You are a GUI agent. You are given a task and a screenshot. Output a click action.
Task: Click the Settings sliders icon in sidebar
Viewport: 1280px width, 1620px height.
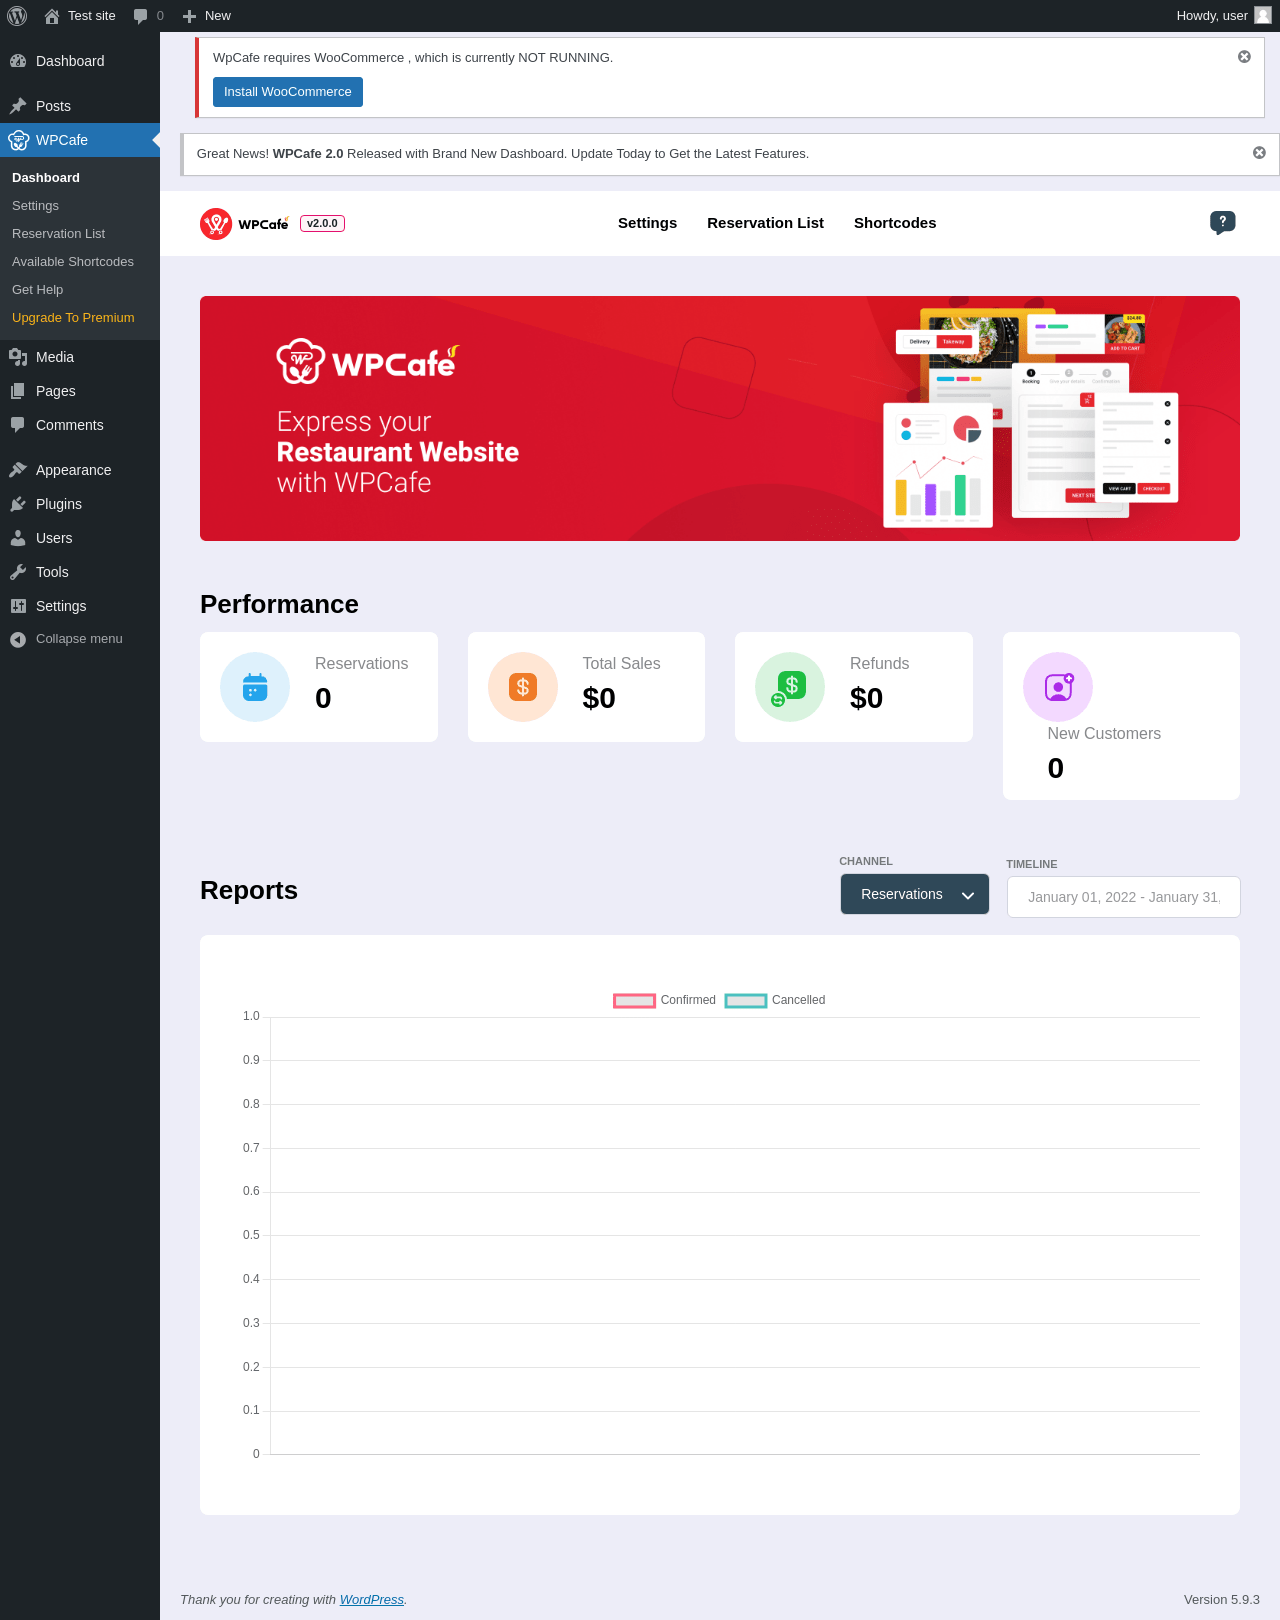18,606
